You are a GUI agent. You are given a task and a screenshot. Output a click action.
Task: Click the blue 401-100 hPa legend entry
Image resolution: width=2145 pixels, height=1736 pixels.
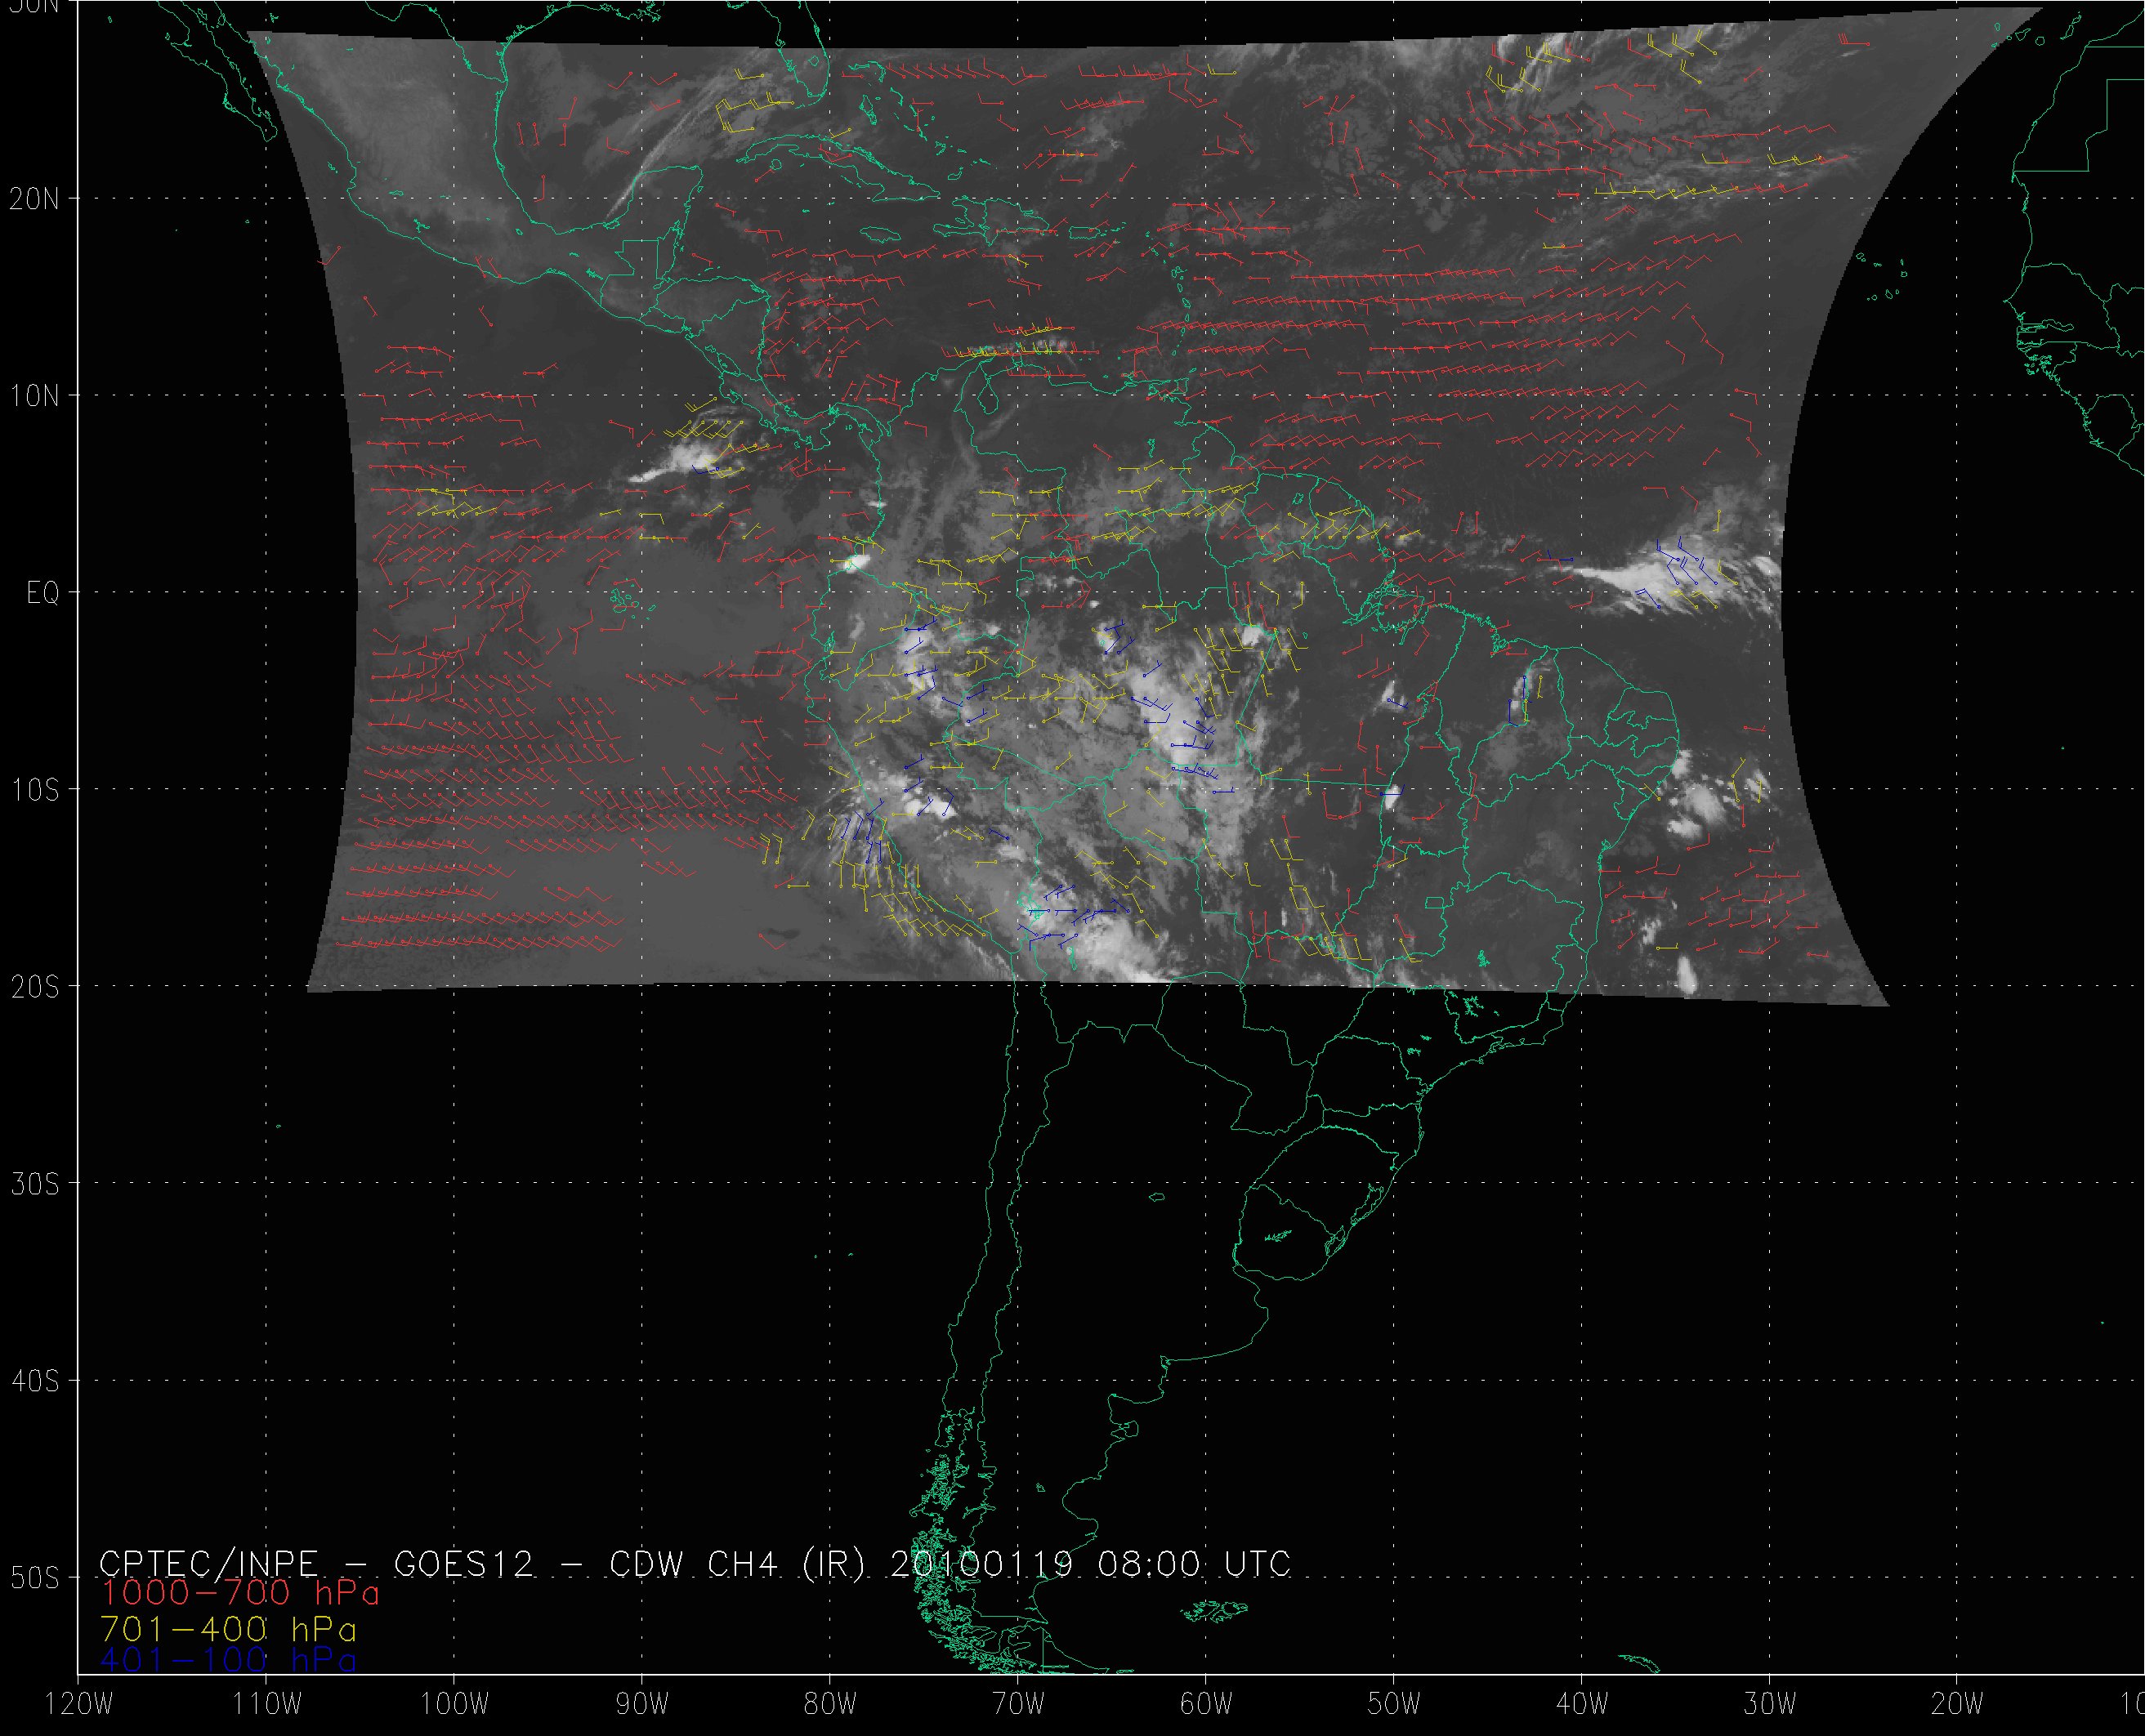[x=228, y=1659]
